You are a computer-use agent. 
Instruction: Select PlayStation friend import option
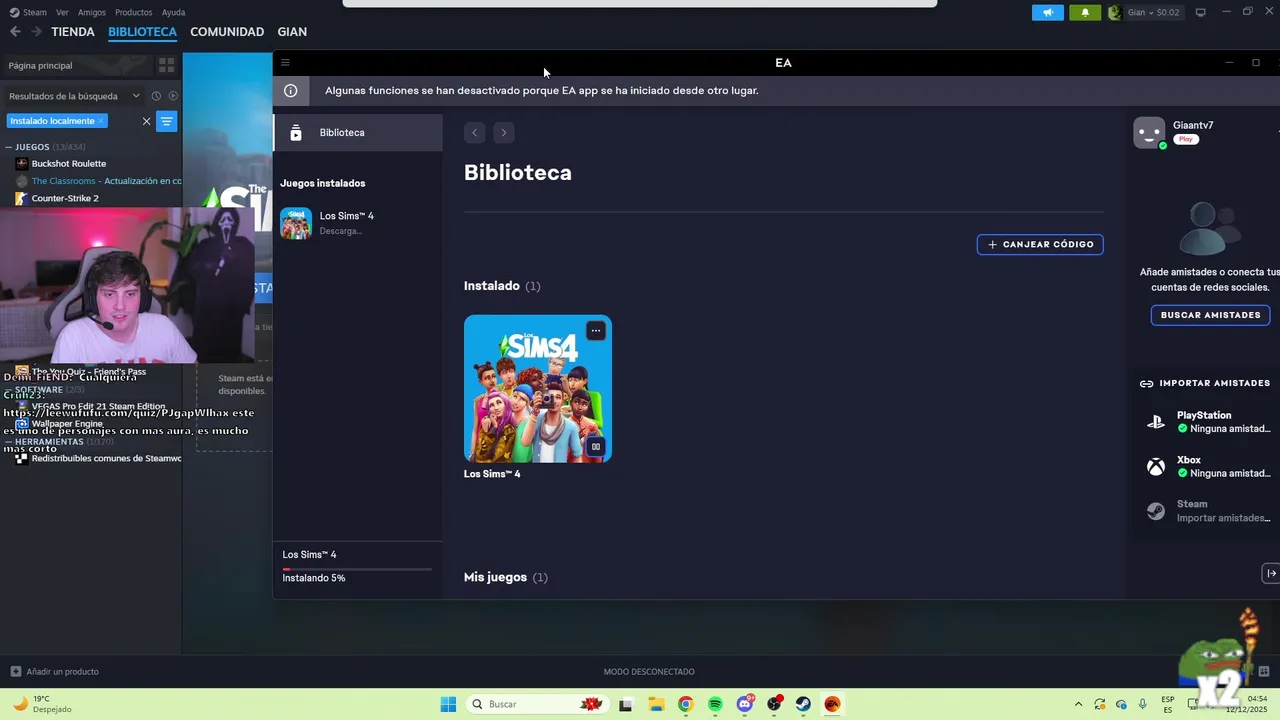pyautogui.click(x=1209, y=422)
